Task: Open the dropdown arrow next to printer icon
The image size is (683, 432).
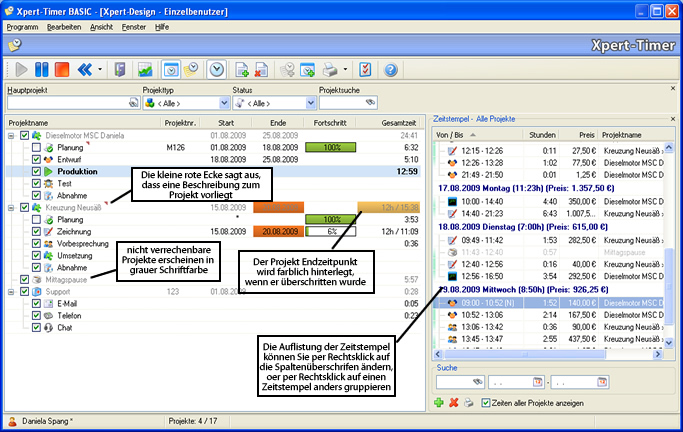Action: (345, 70)
